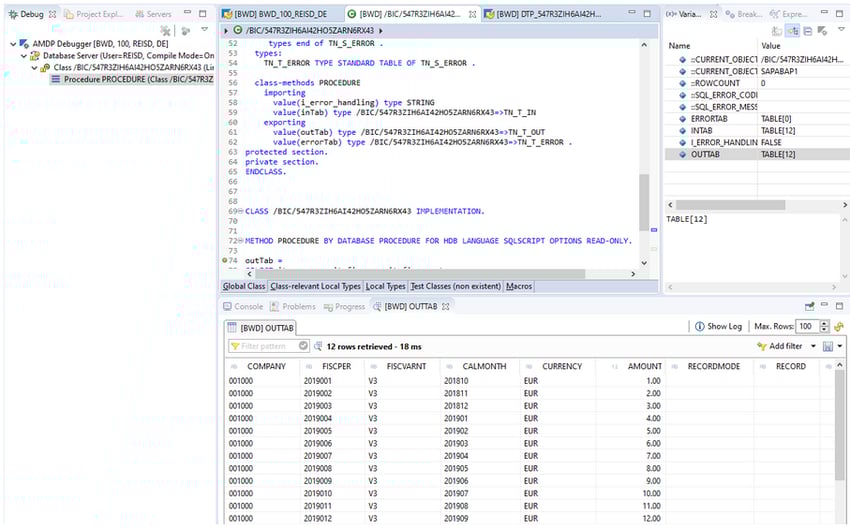
Task: Collapse the AMDP Debugger tree node
Action: click(13, 44)
